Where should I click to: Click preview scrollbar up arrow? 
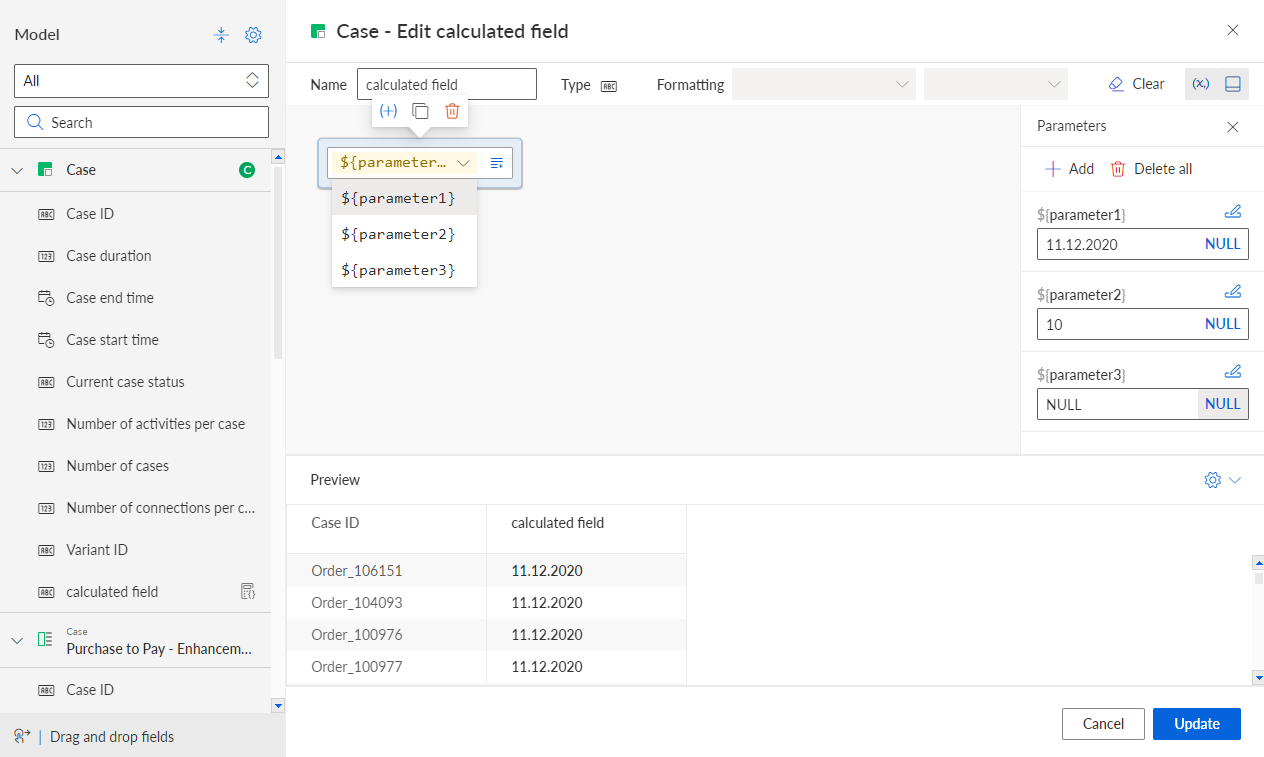(x=1258, y=562)
